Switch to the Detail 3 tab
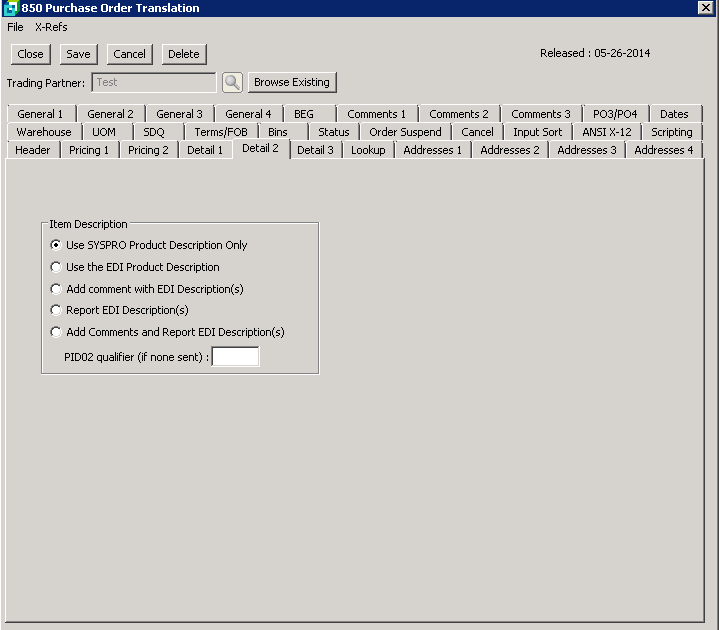The image size is (719, 630). 315,150
